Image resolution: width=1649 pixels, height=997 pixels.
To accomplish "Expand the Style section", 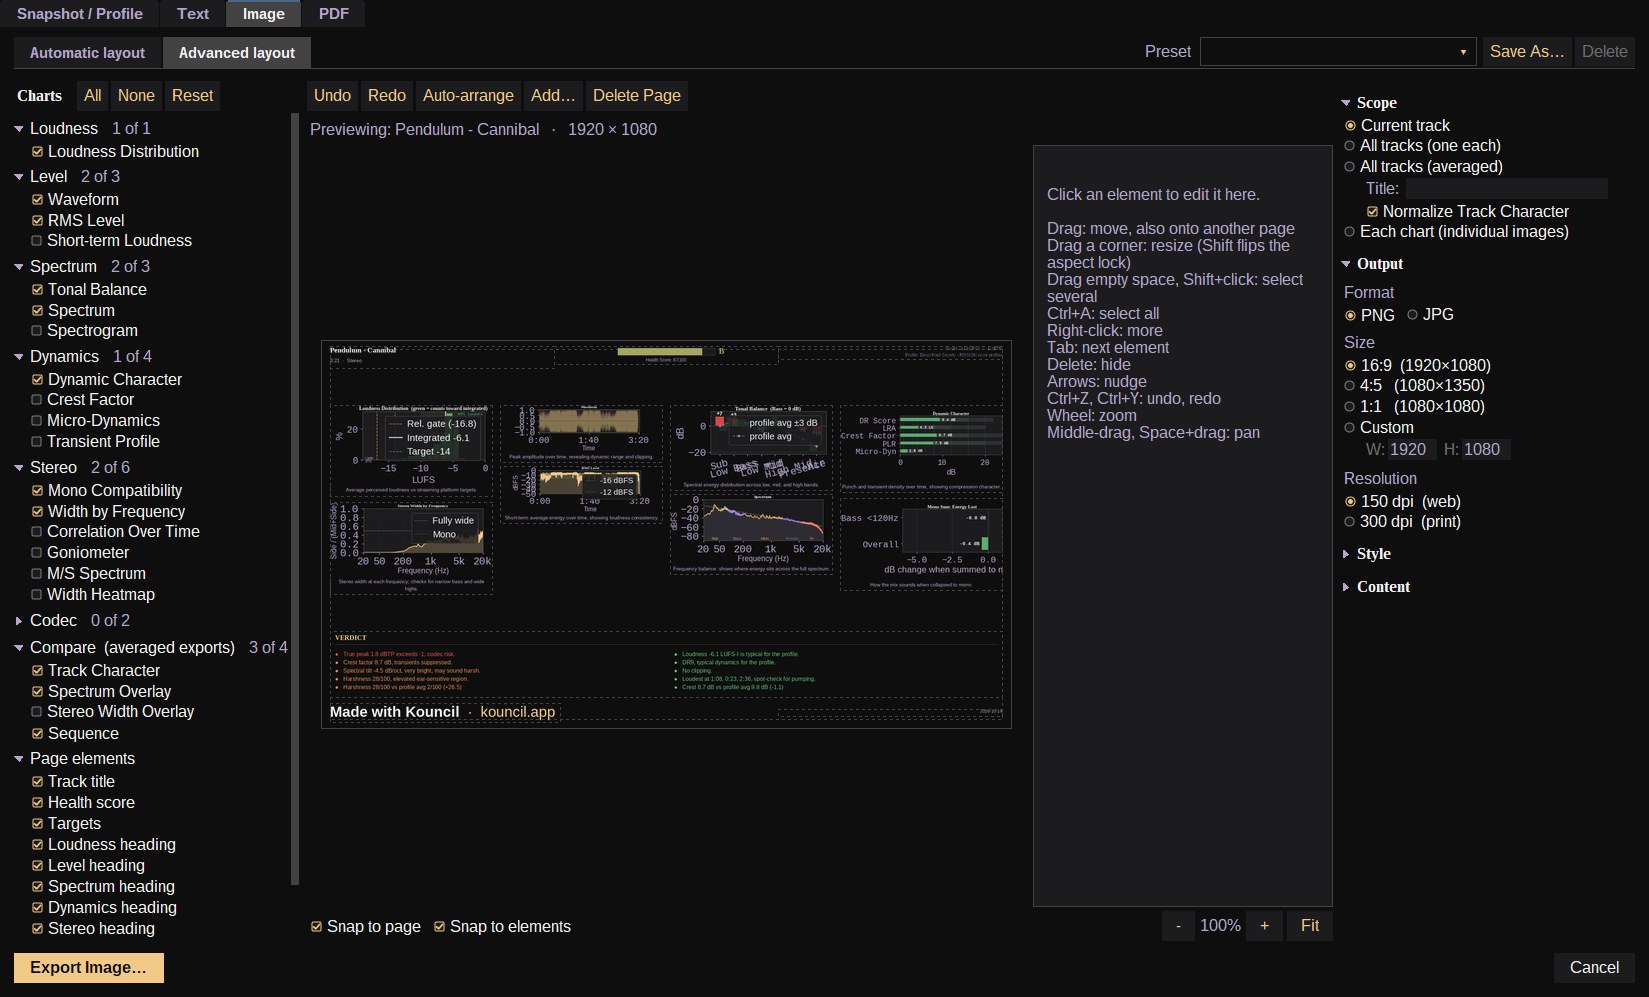I will pyautogui.click(x=1346, y=554).
